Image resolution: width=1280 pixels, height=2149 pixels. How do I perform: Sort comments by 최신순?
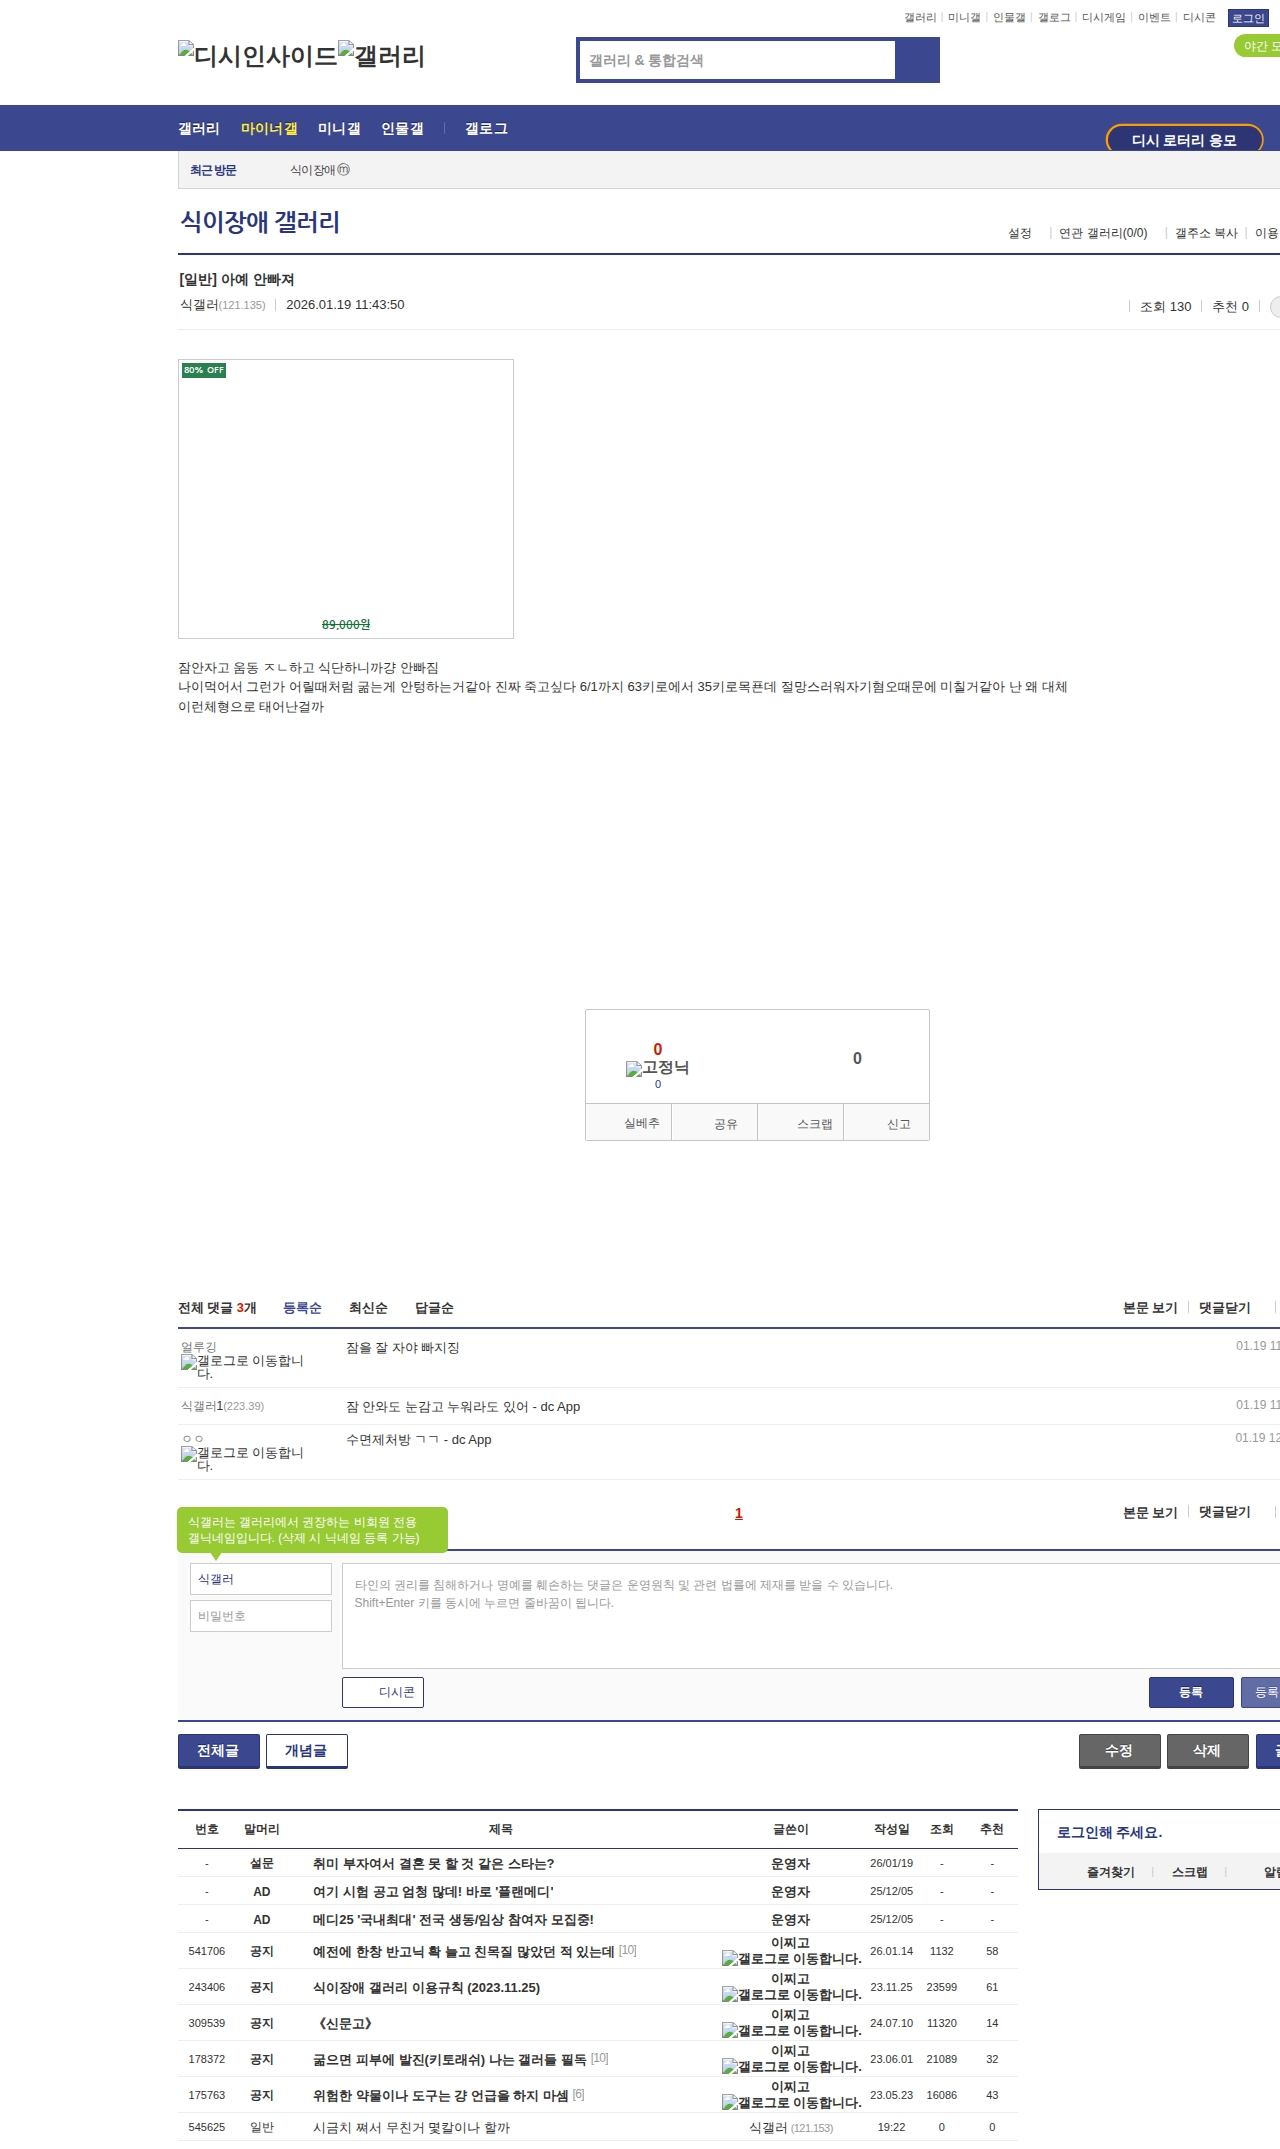tap(368, 1308)
